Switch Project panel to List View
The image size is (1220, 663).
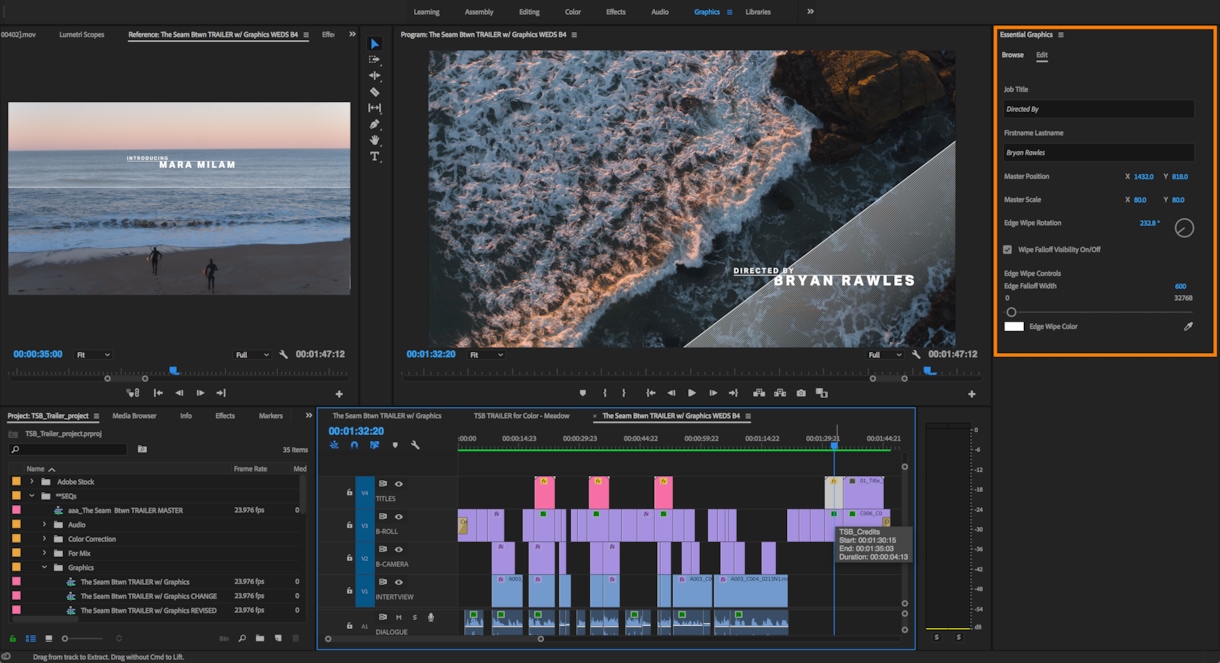(x=30, y=638)
